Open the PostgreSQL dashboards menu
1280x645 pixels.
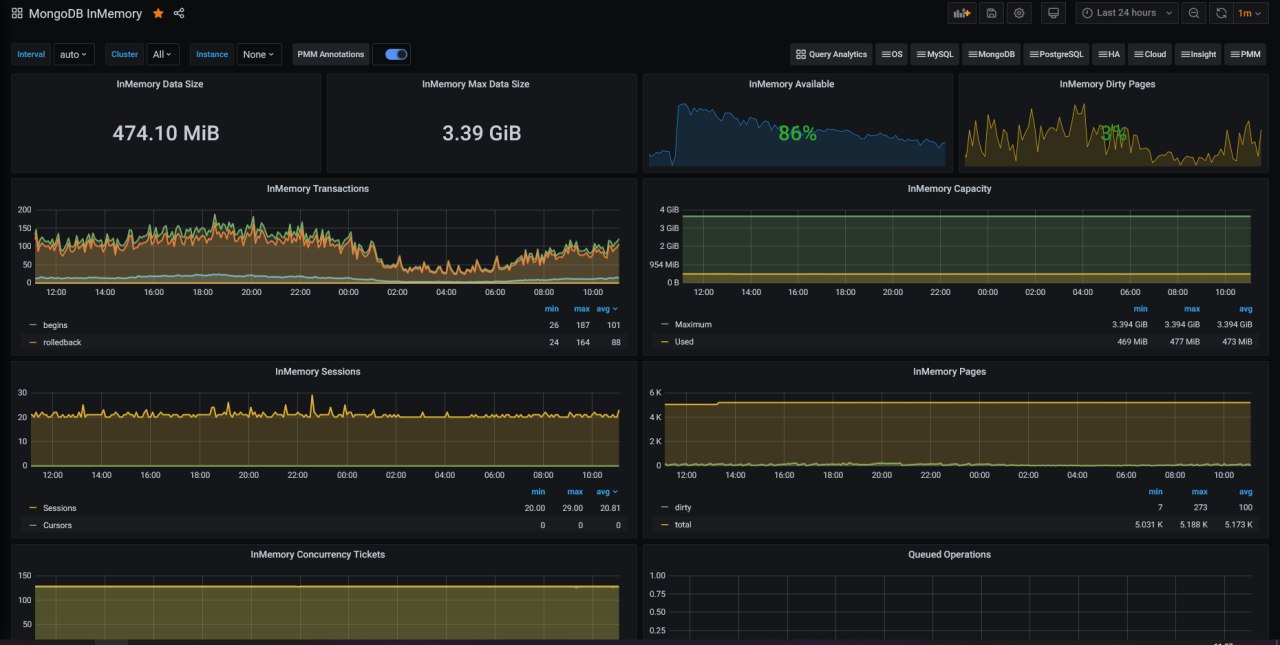point(1056,54)
